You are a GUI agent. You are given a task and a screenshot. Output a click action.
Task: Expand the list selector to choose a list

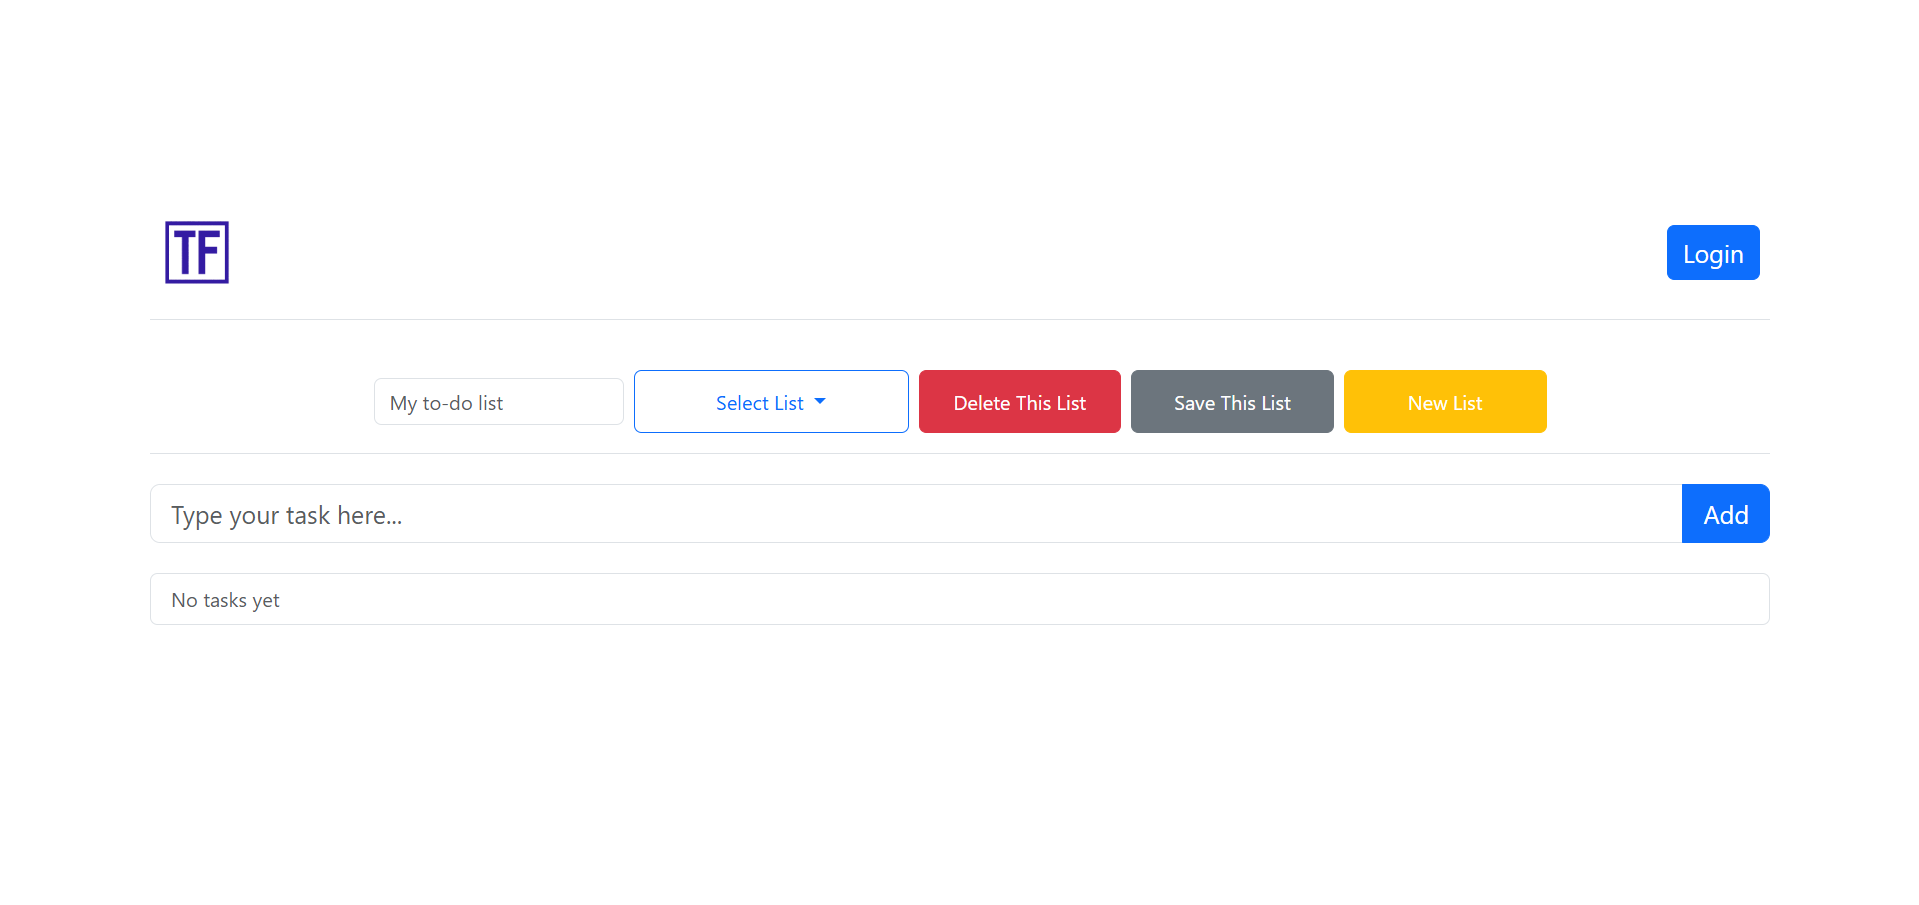tap(770, 402)
